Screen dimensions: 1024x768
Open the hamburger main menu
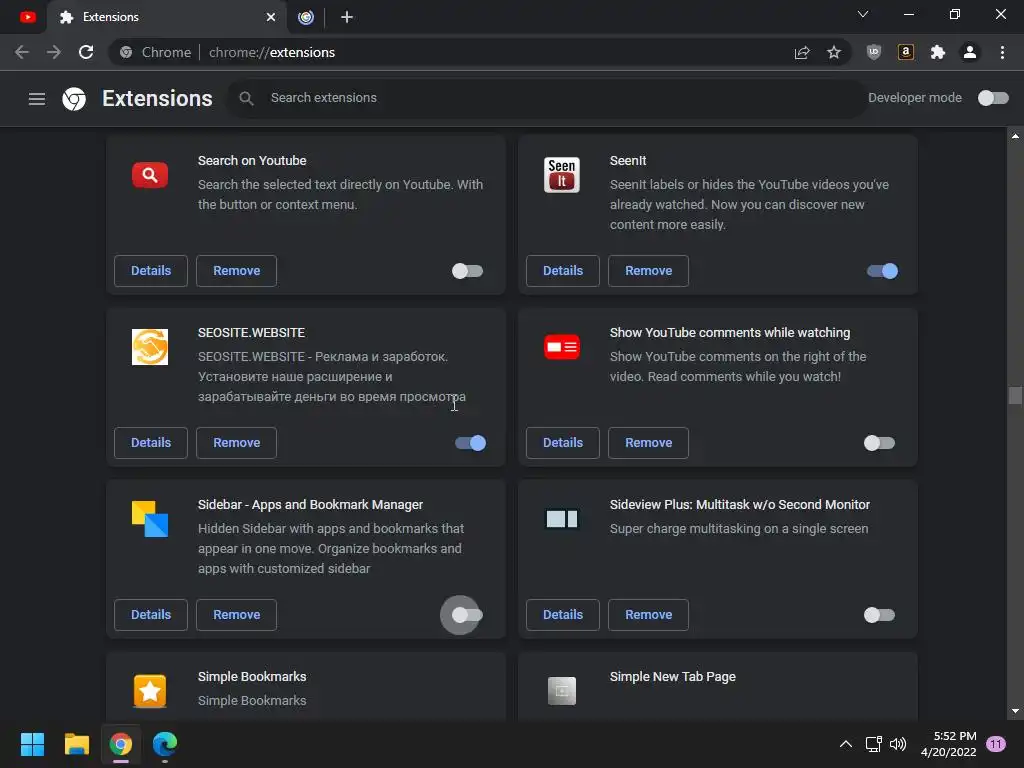(37, 99)
